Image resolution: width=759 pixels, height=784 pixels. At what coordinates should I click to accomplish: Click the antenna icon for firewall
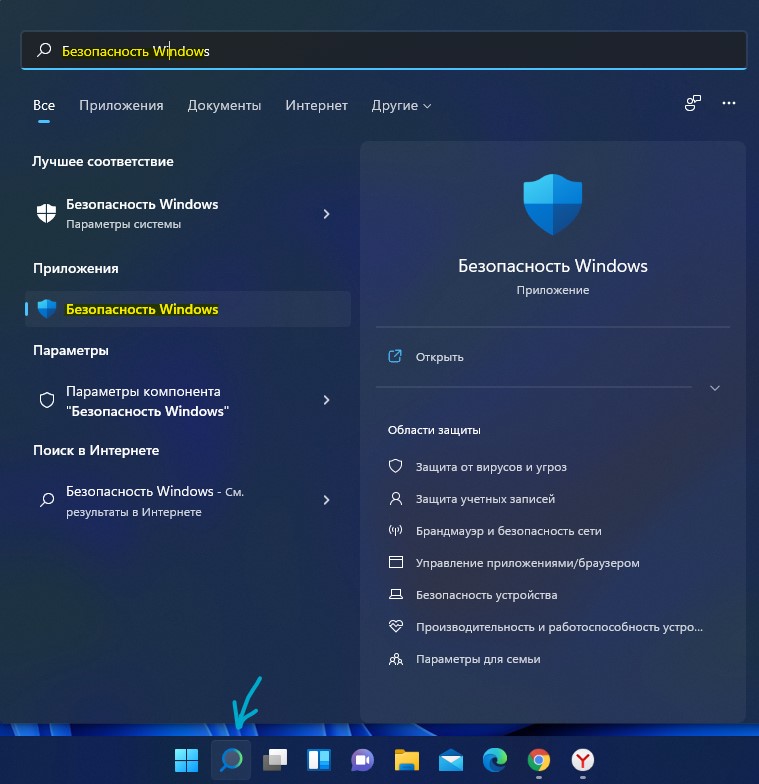click(396, 530)
